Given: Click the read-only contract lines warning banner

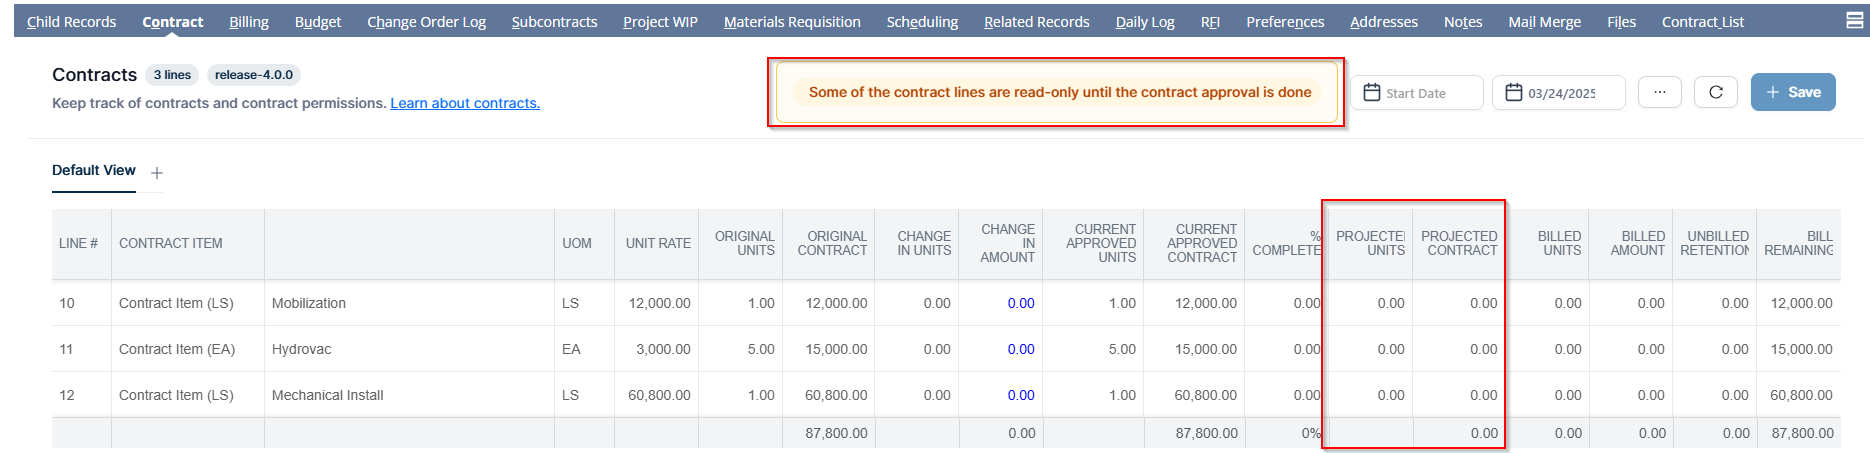Looking at the screenshot, I should (x=1057, y=92).
